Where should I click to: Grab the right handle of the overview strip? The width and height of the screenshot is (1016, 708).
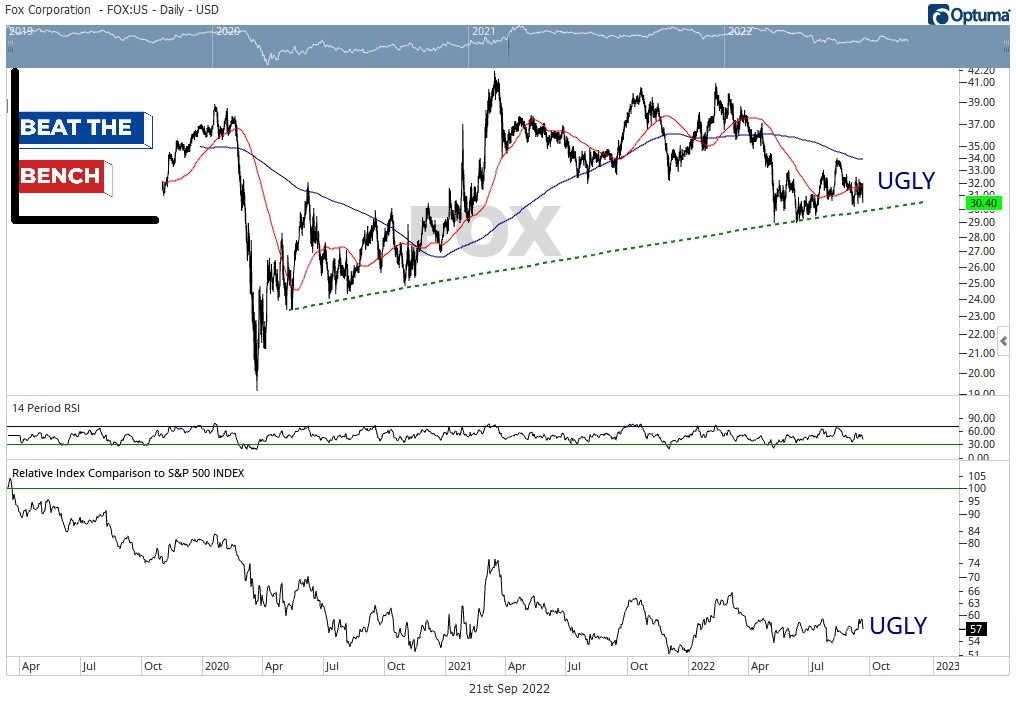pos(1006,47)
